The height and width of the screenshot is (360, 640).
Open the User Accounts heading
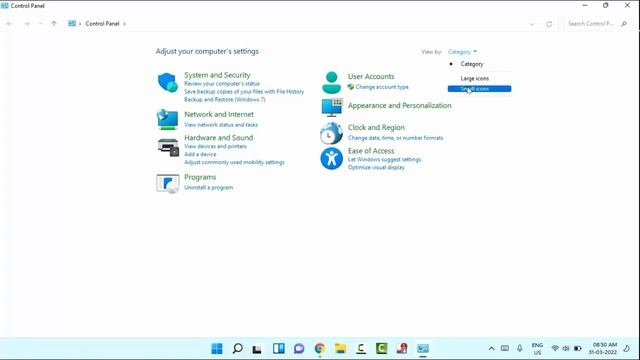(371, 76)
